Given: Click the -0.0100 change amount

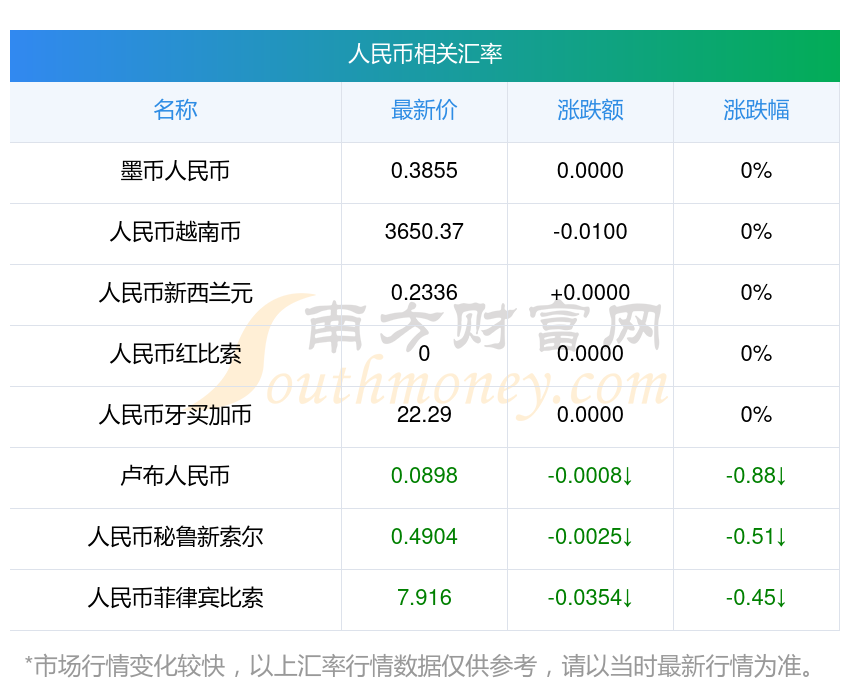Looking at the screenshot, I should pos(590,232).
